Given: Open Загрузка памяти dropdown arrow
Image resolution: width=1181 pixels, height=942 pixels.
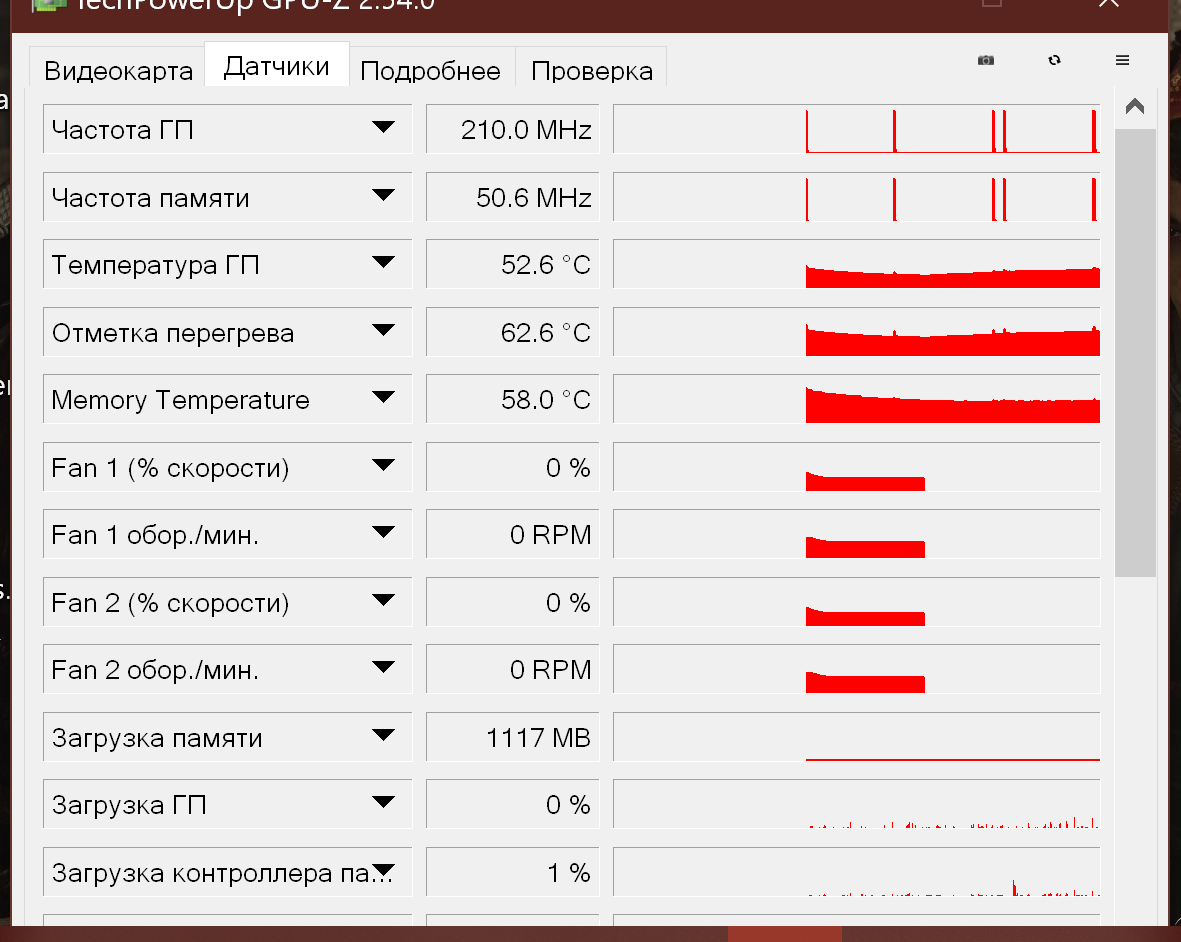Looking at the screenshot, I should tap(383, 736).
